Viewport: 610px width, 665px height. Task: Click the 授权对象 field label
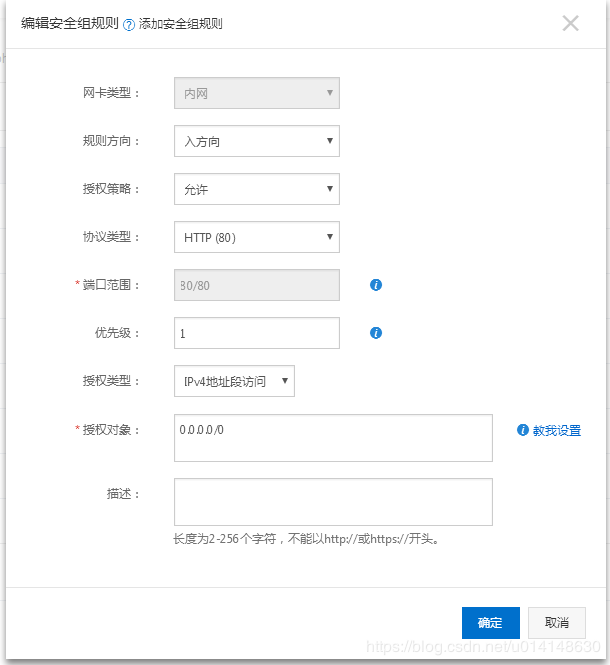[111, 430]
